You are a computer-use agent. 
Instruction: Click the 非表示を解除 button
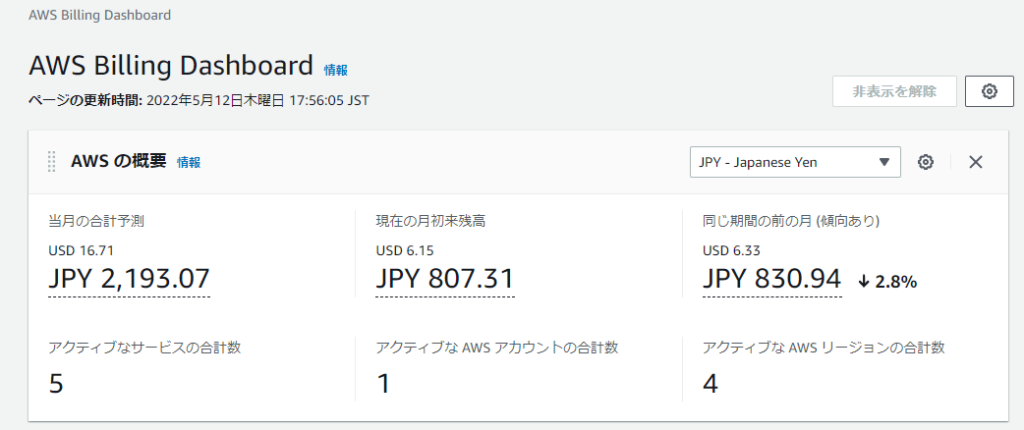pyautogui.click(x=894, y=91)
